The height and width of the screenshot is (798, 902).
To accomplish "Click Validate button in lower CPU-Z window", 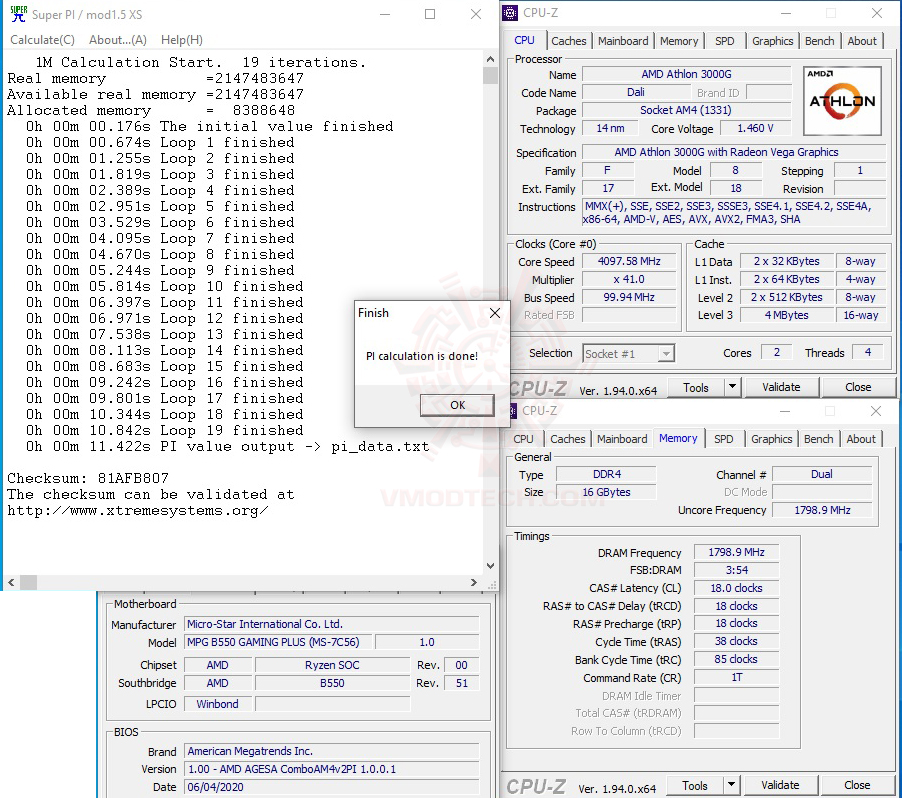I will (779, 785).
